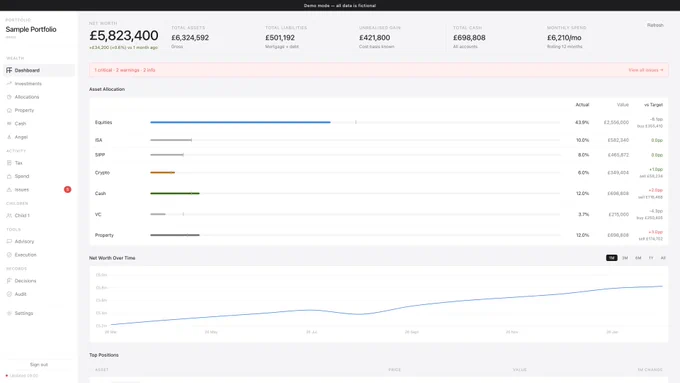The image size is (680, 383).
Task: Click the Spend bag icon
Action: pos(9,176)
